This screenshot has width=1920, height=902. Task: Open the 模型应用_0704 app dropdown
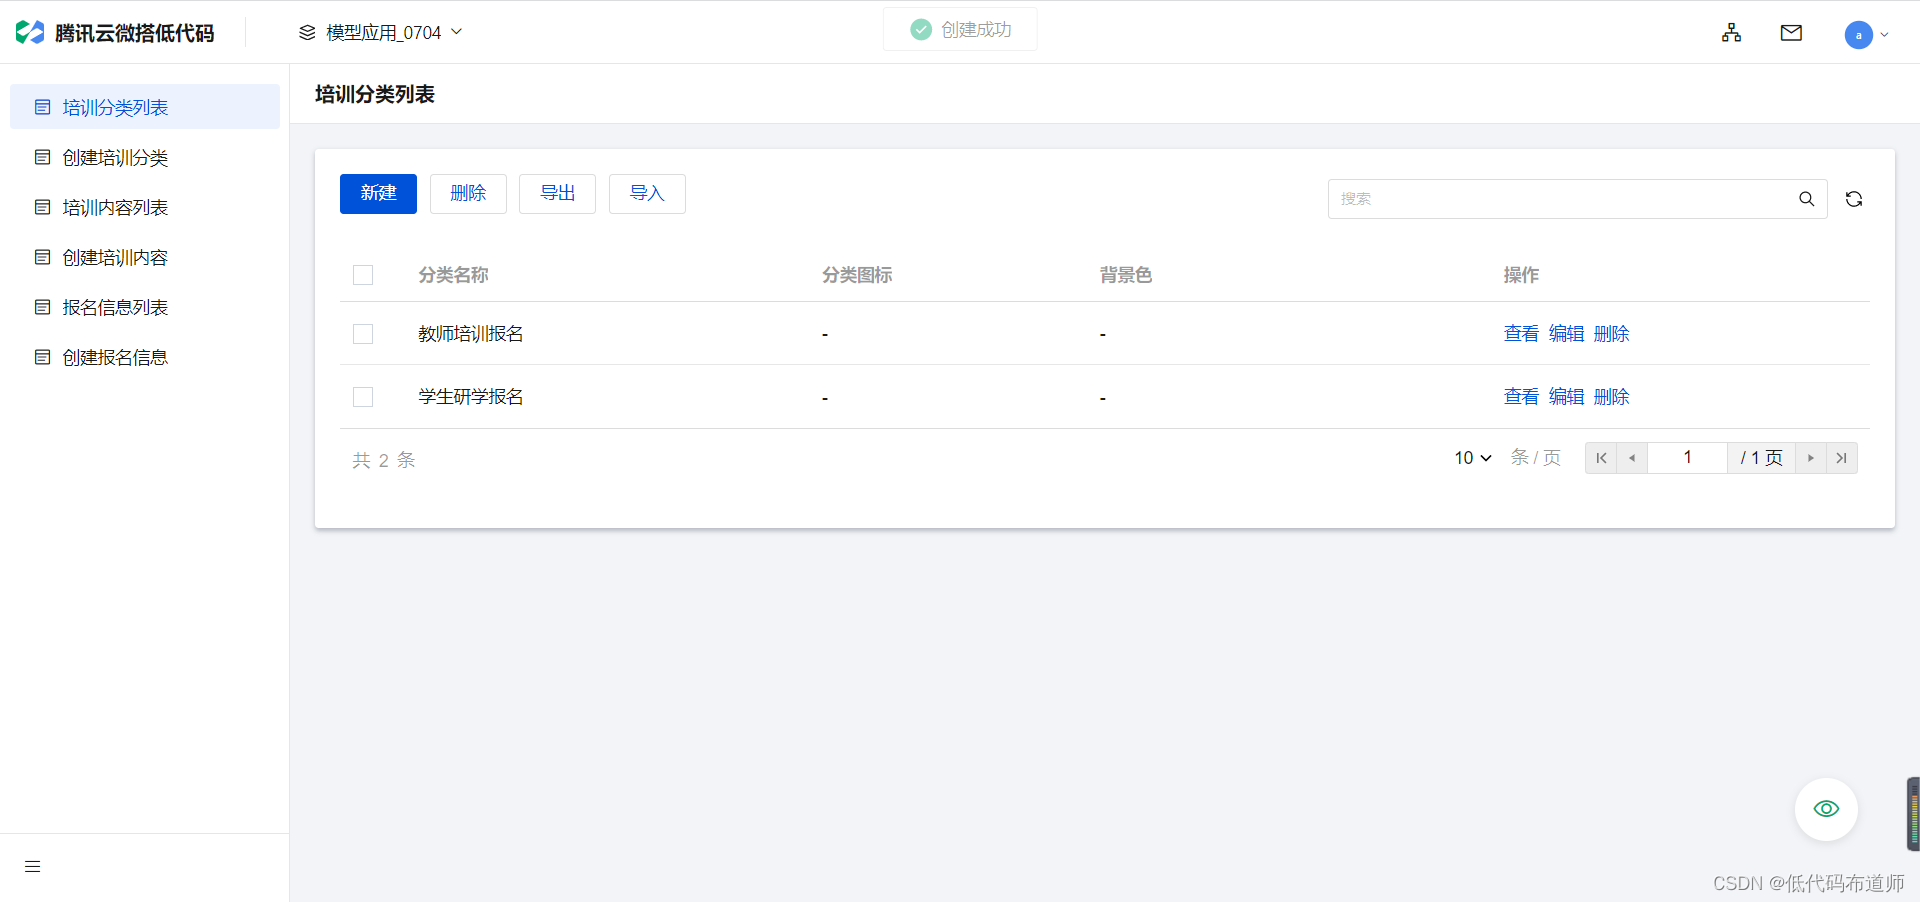point(381,33)
